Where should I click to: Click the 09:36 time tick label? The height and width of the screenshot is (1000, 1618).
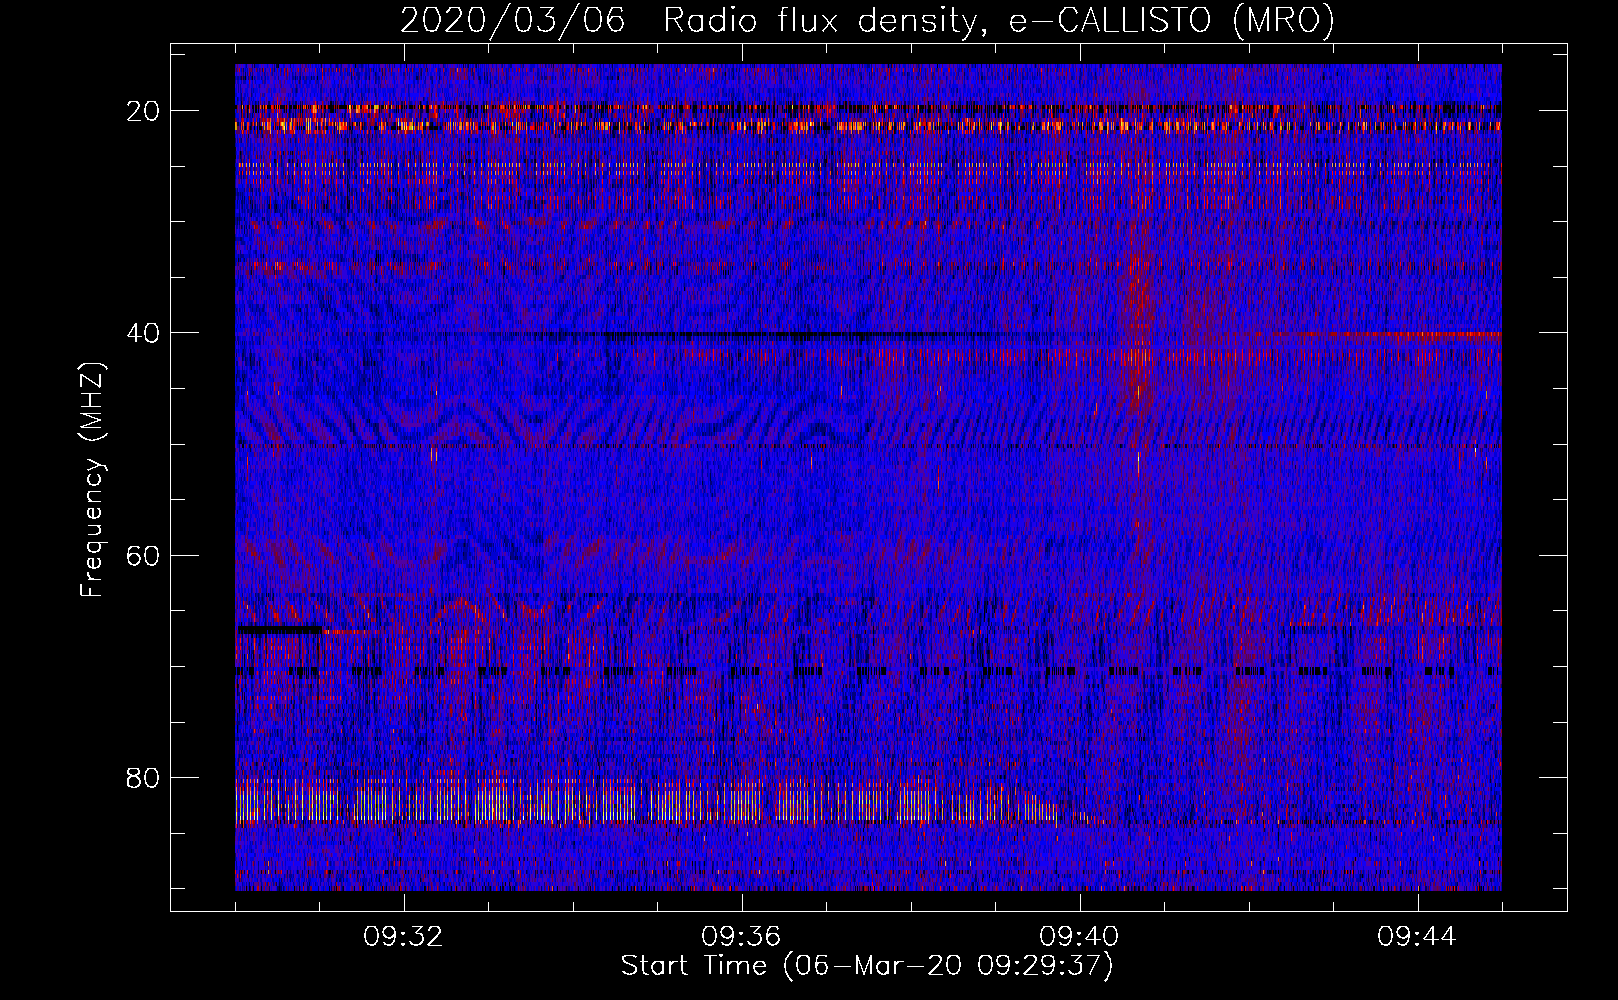[x=741, y=937]
